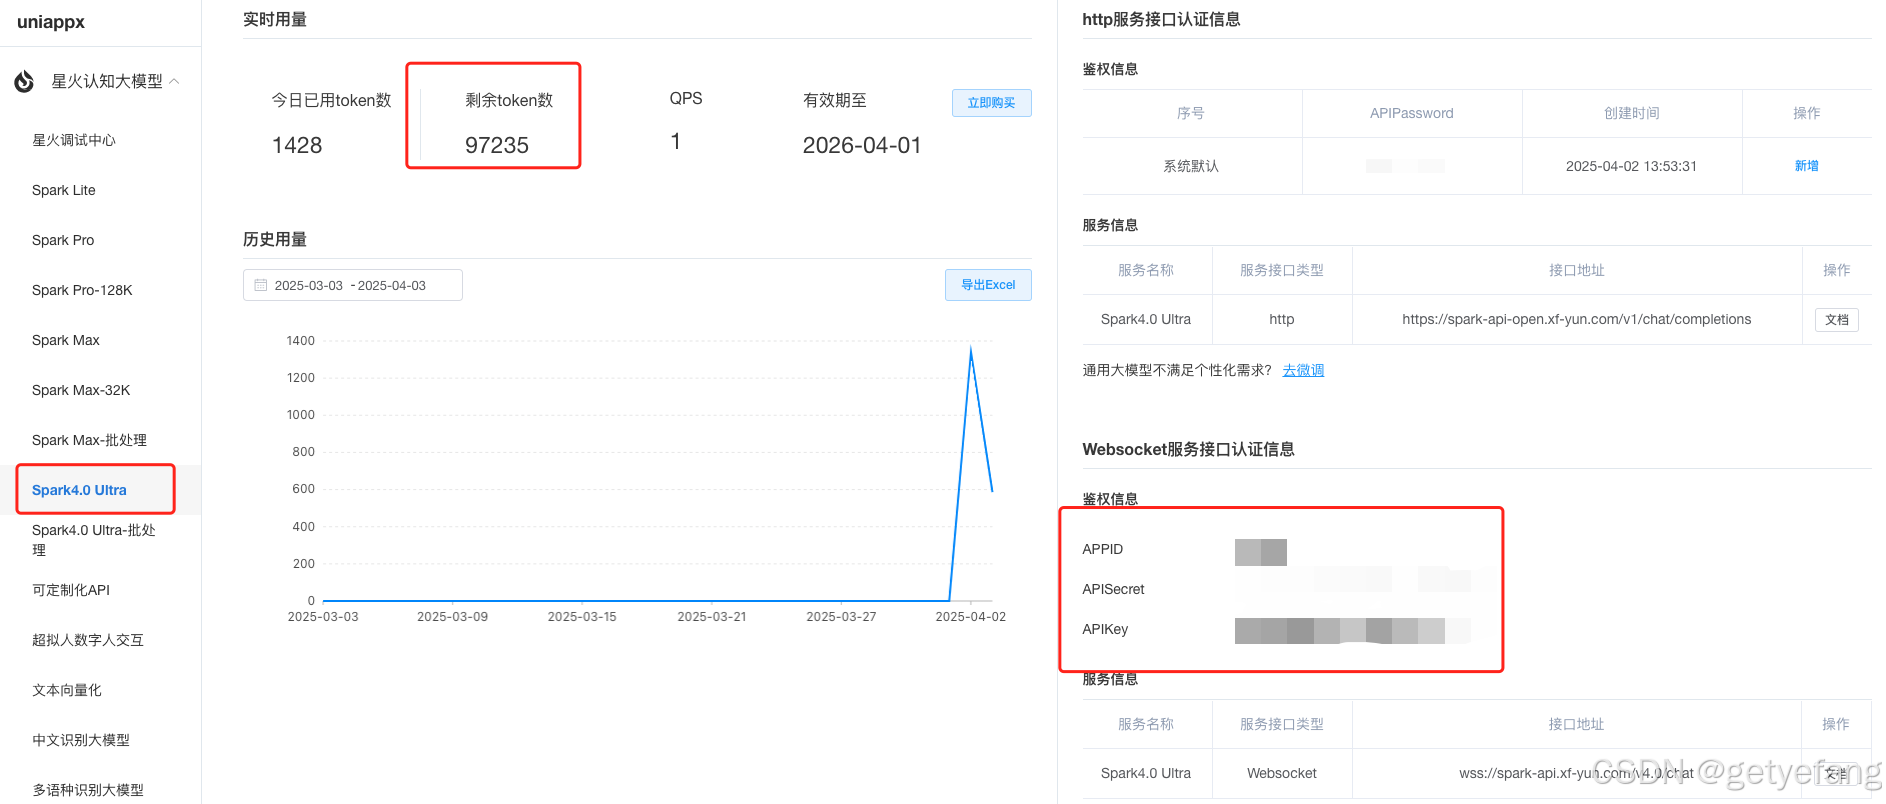Collapse the 星火认知大模型 menu chevron
This screenshot has height=804, width=1886.
tap(175, 81)
